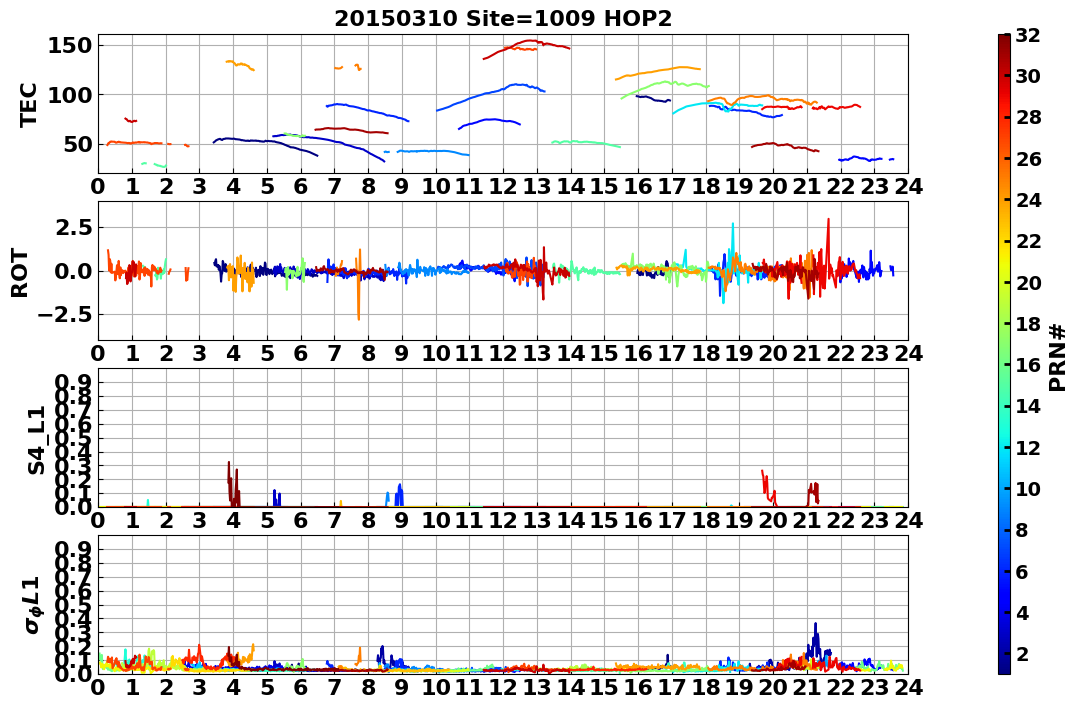Image resolution: width=1077 pixels, height=709 pixels.
Task: Click the ROT y-axis label
Action: point(20,273)
